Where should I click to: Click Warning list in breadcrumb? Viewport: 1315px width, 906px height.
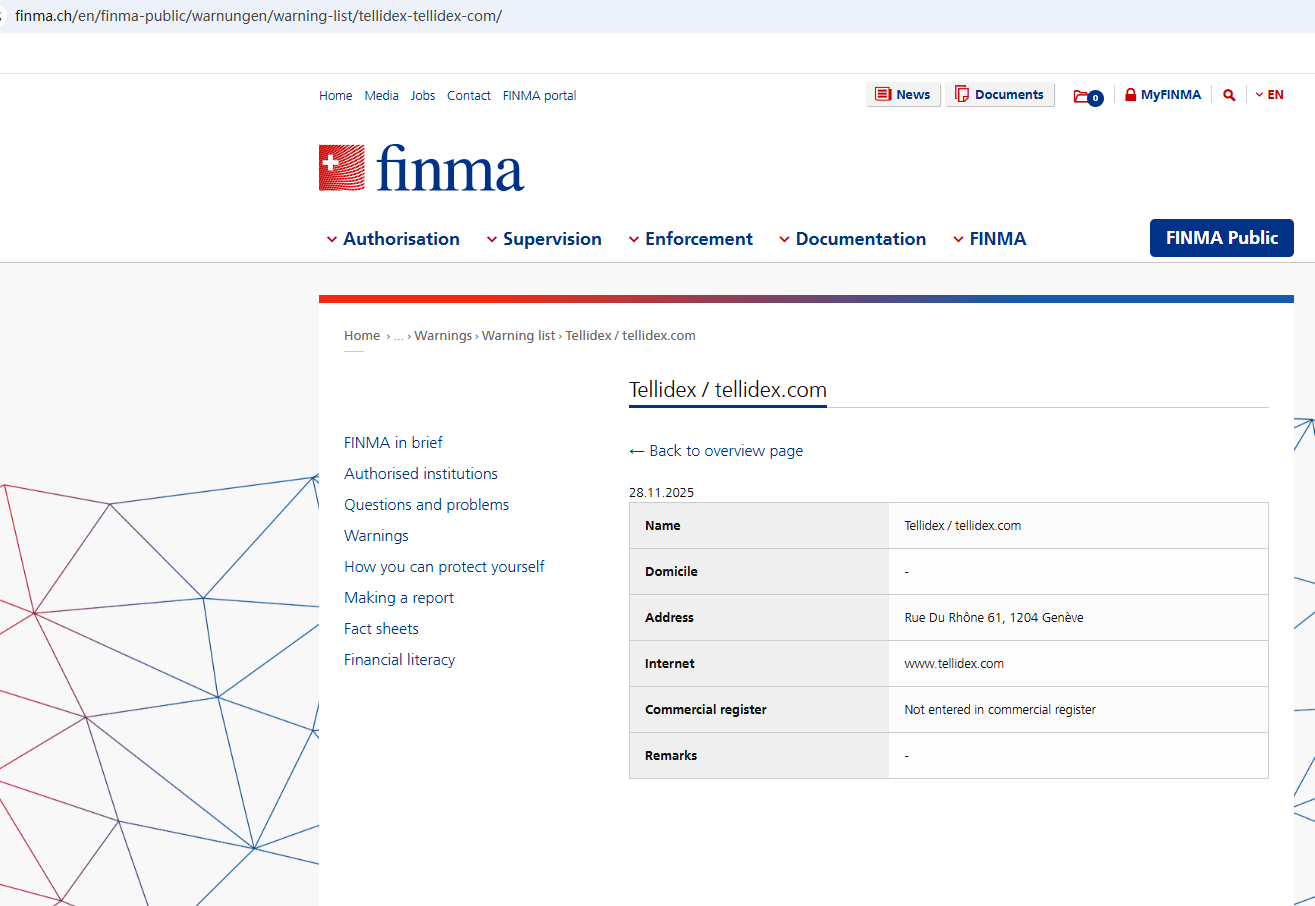[x=518, y=336]
